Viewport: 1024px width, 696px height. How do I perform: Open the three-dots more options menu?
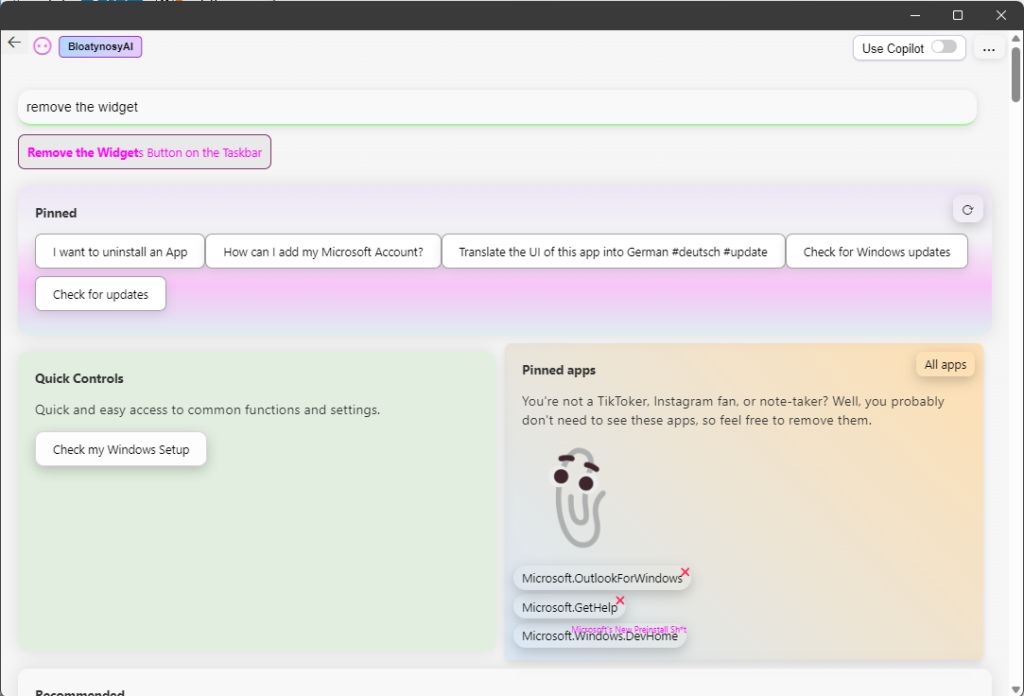(x=988, y=49)
